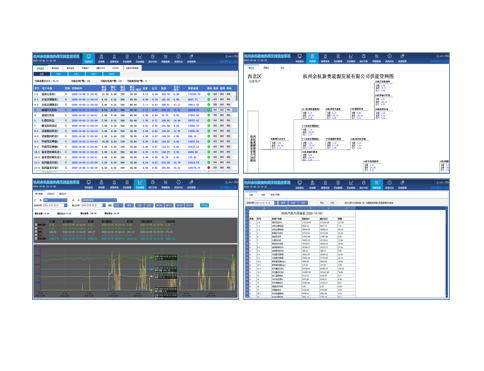Open the highlighted chart icon in the trend curve window
This screenshot has width=484, height=371.
pos(140,184)
